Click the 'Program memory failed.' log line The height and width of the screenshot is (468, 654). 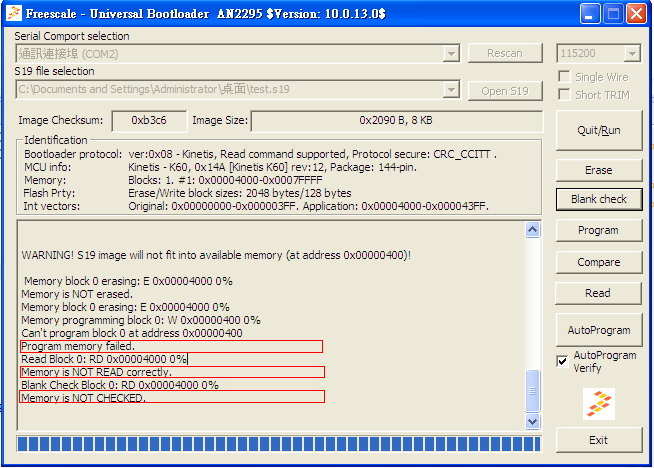(x=78, y=346)
